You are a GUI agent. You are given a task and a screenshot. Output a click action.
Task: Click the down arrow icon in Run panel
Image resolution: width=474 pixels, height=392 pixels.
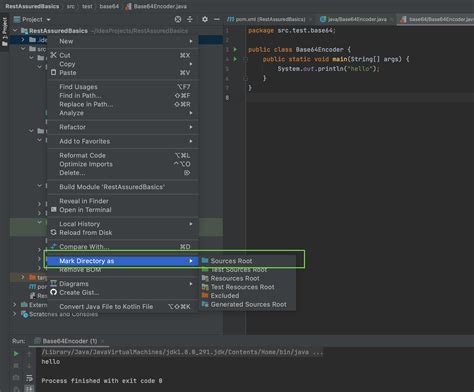[29, 365]
